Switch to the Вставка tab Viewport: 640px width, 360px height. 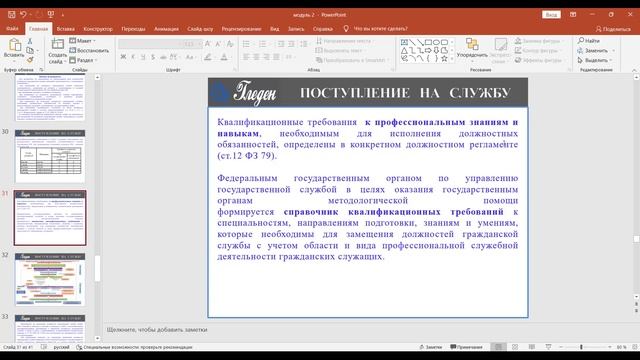point(65,29)
